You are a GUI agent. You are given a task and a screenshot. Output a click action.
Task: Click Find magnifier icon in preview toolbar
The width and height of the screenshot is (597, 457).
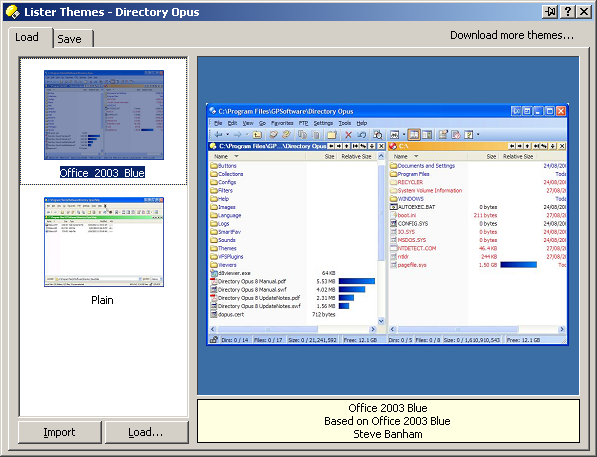378,134
